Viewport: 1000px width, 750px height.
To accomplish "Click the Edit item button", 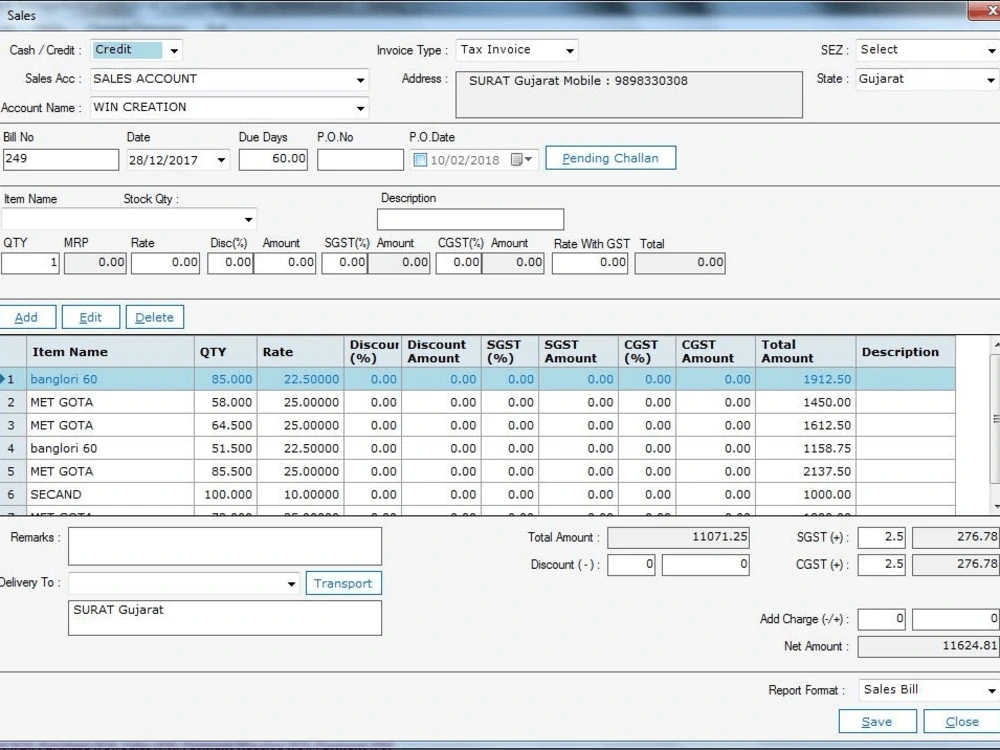I will click(91, 317).
